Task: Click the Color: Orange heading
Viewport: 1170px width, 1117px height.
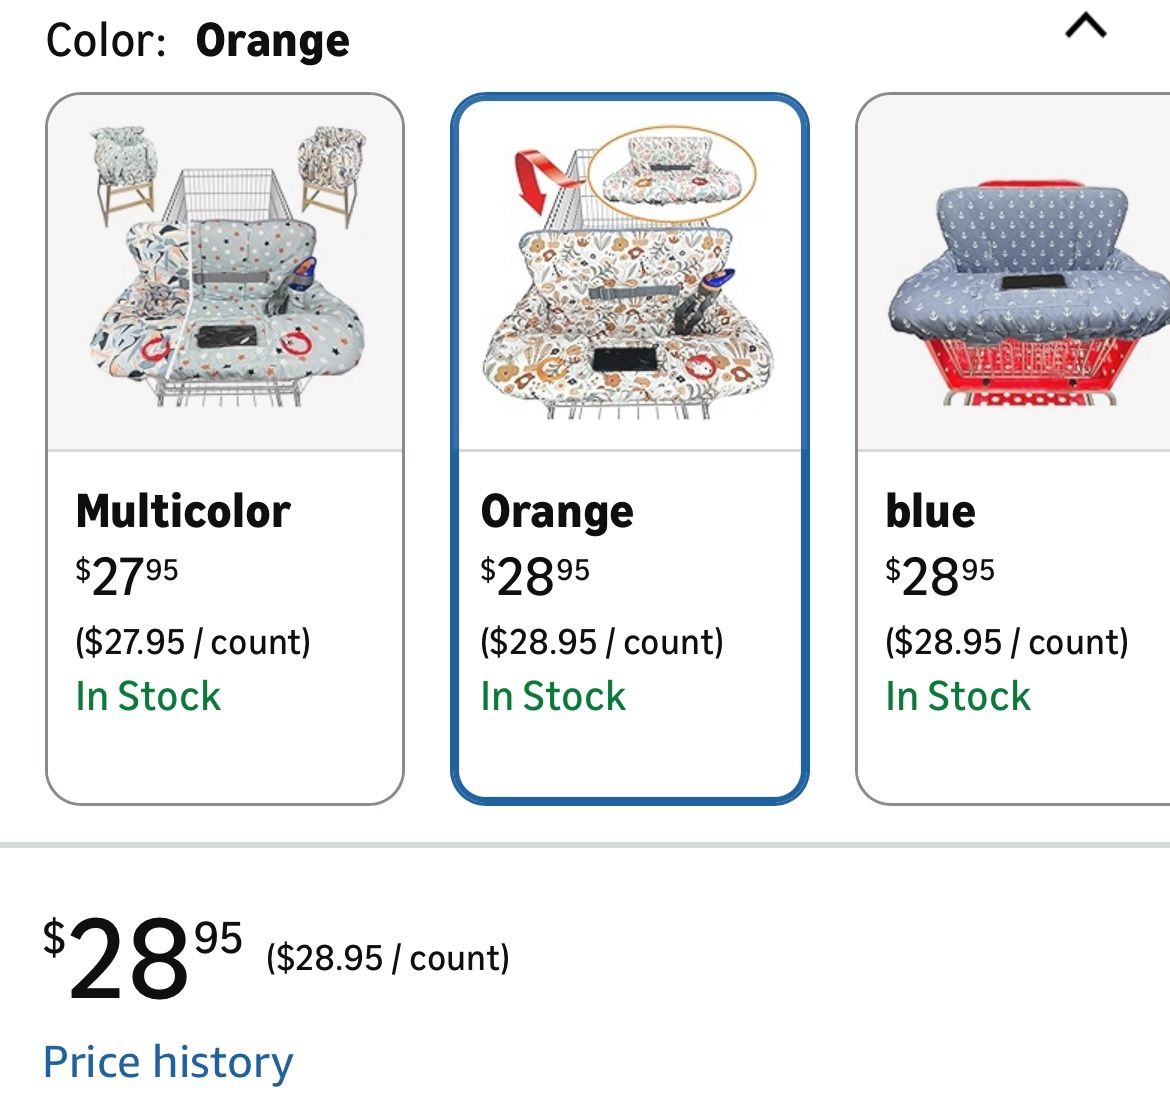Action: [x=195, y=40]
